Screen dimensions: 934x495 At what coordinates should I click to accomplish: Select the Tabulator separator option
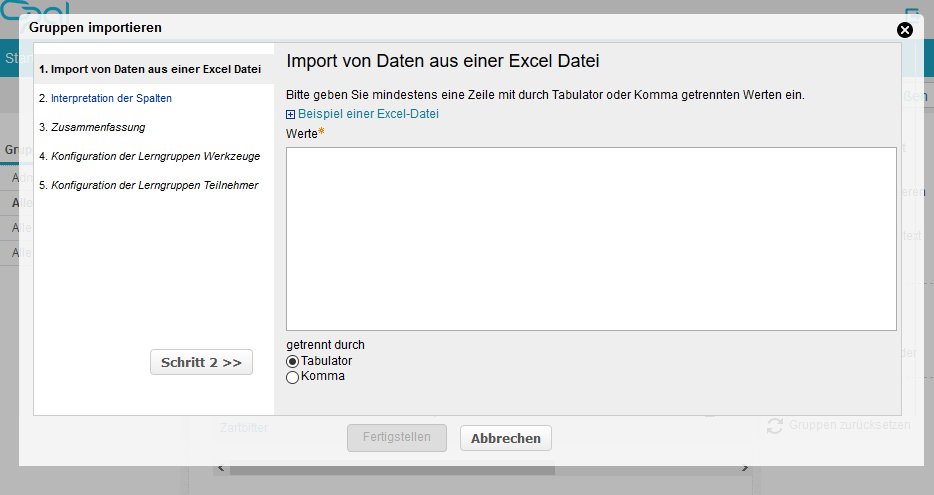point(293,361)
